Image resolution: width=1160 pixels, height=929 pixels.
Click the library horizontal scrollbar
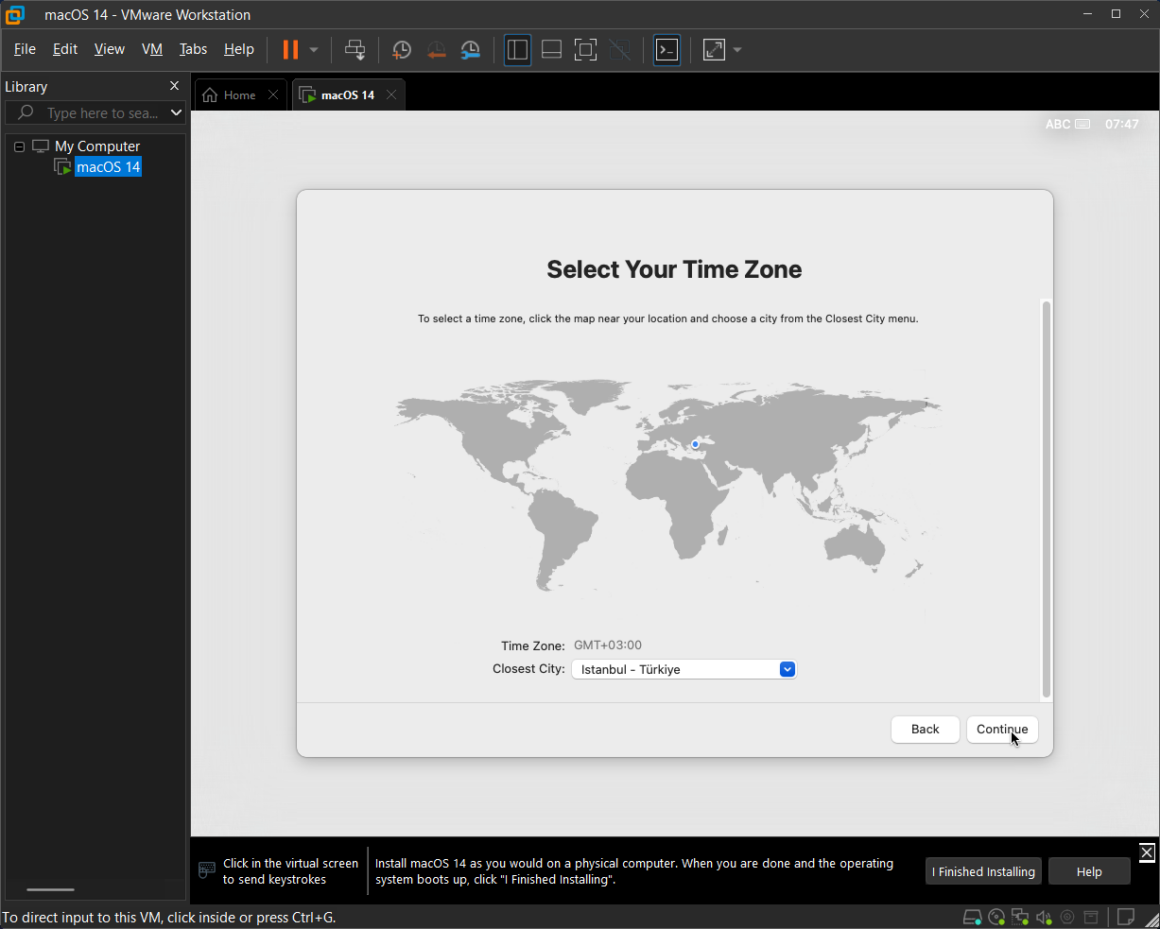pyautogui.click(x=50, y=889)
